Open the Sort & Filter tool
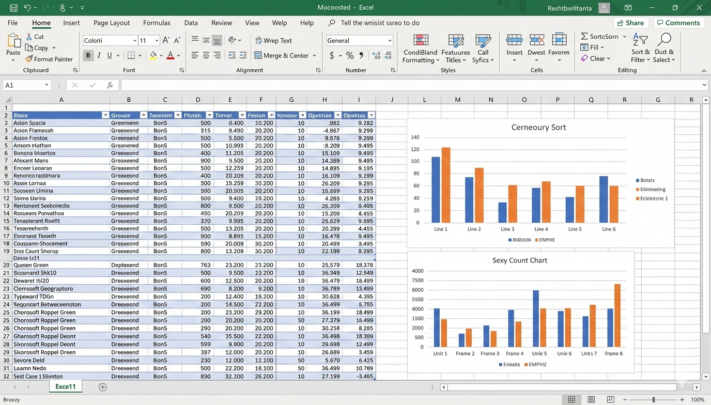 coord(640,43)
